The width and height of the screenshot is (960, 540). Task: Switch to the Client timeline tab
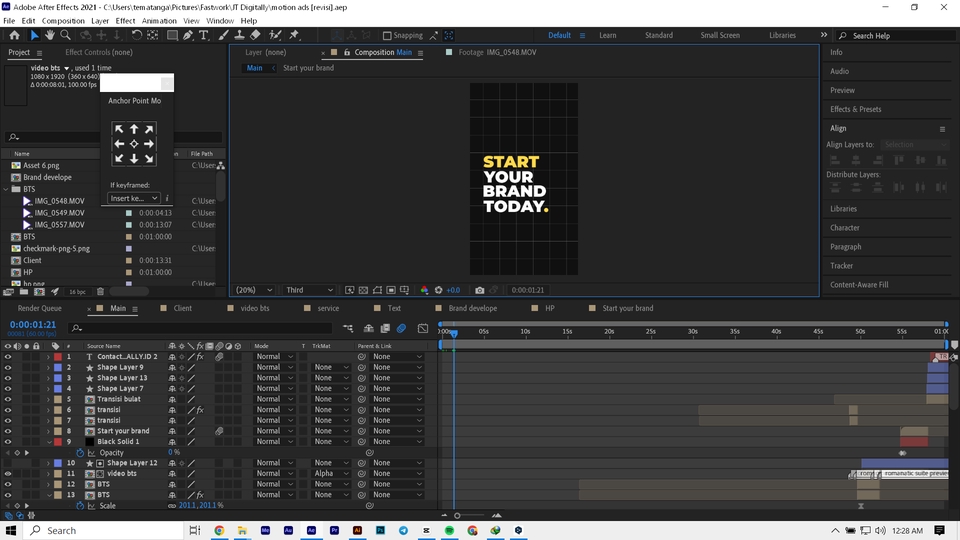182,308
